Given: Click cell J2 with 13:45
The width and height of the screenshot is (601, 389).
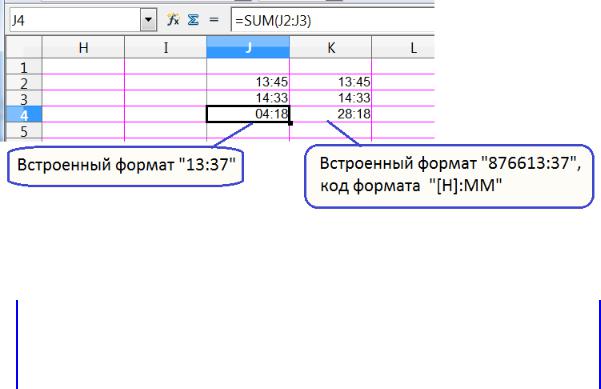Looking at the screenshot, I should point(248,82).
